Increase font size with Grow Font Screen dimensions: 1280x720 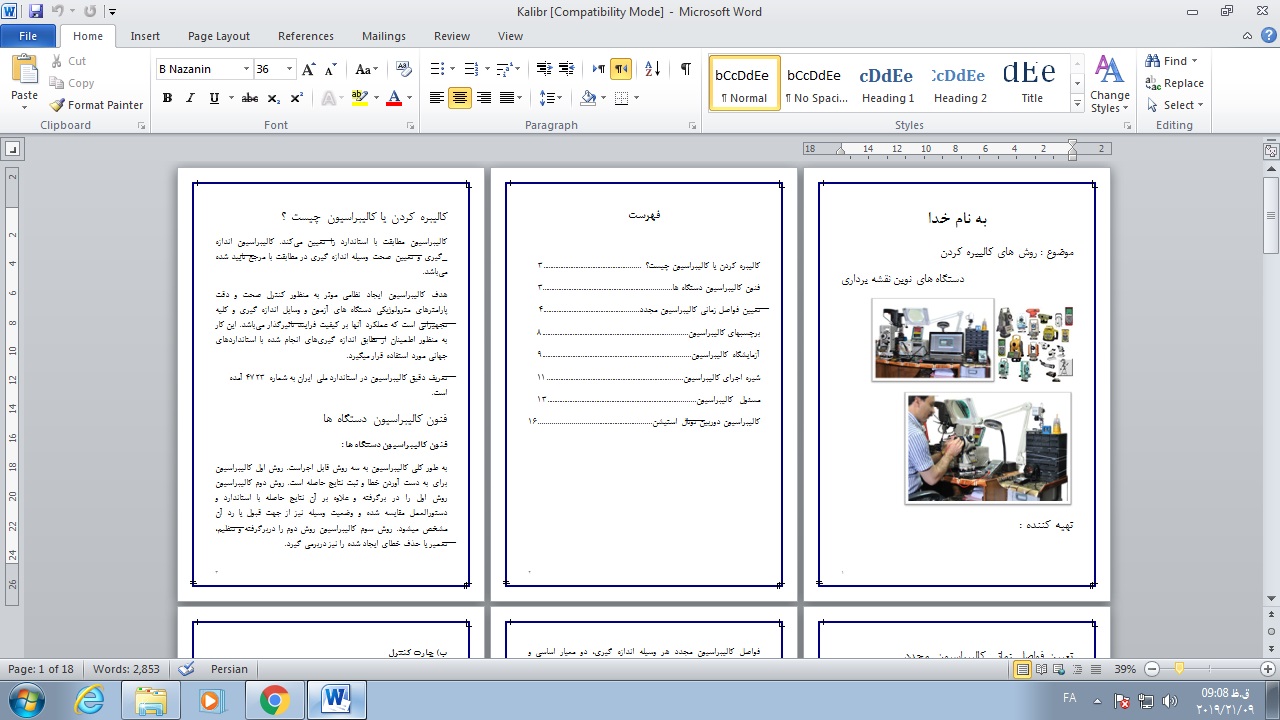click(309, 69)
